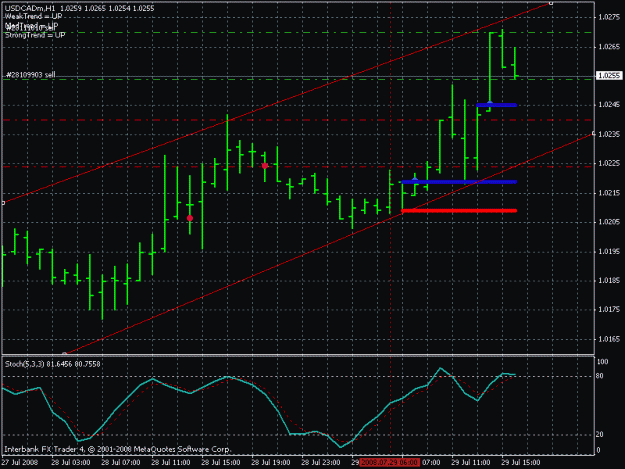Click the highlighted current price 1.0255 tag
The image size is (625, 469).
point(608,75)
